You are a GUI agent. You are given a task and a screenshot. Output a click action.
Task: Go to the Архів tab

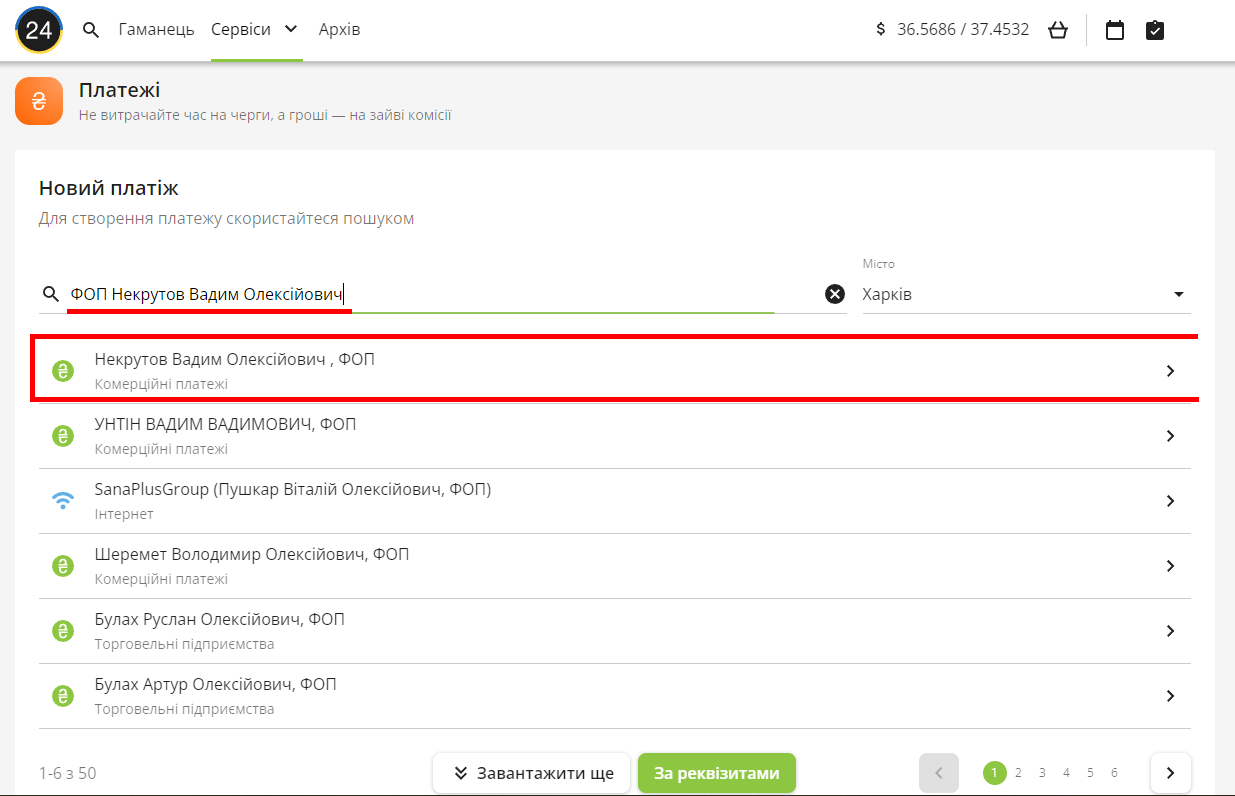click(x=339, y=30)
